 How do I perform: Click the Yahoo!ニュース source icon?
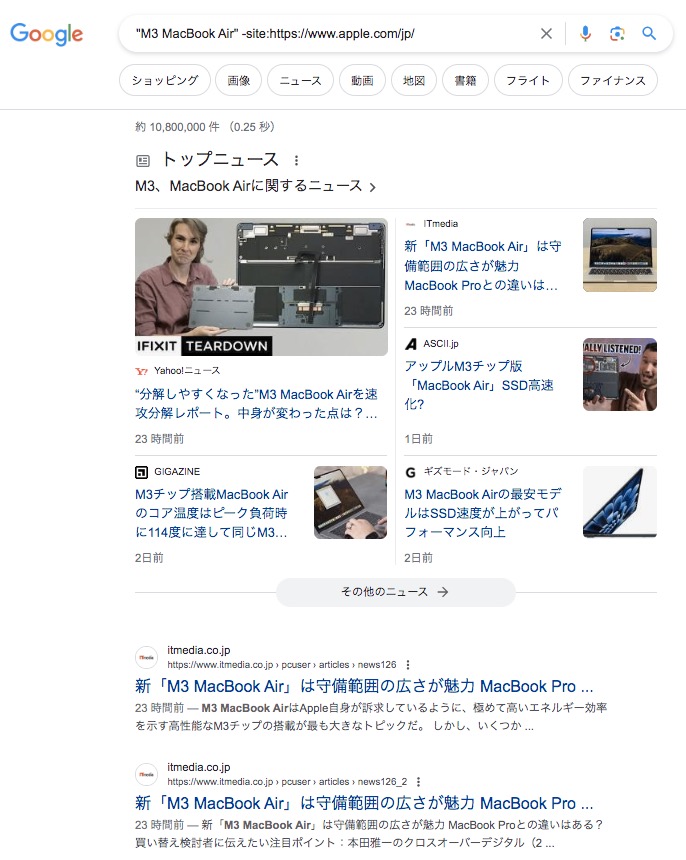point(141,371)
